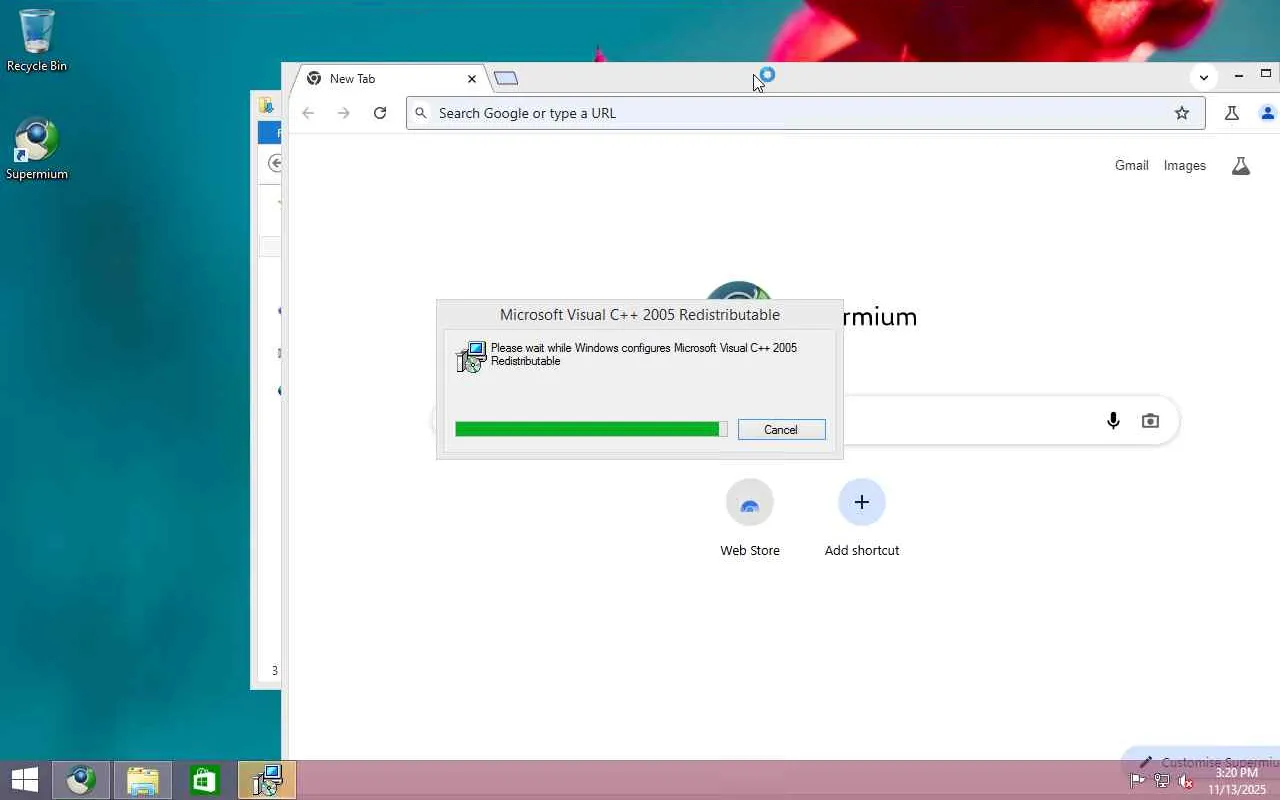Go back in browser history
1280x800 pixels.
308,113
